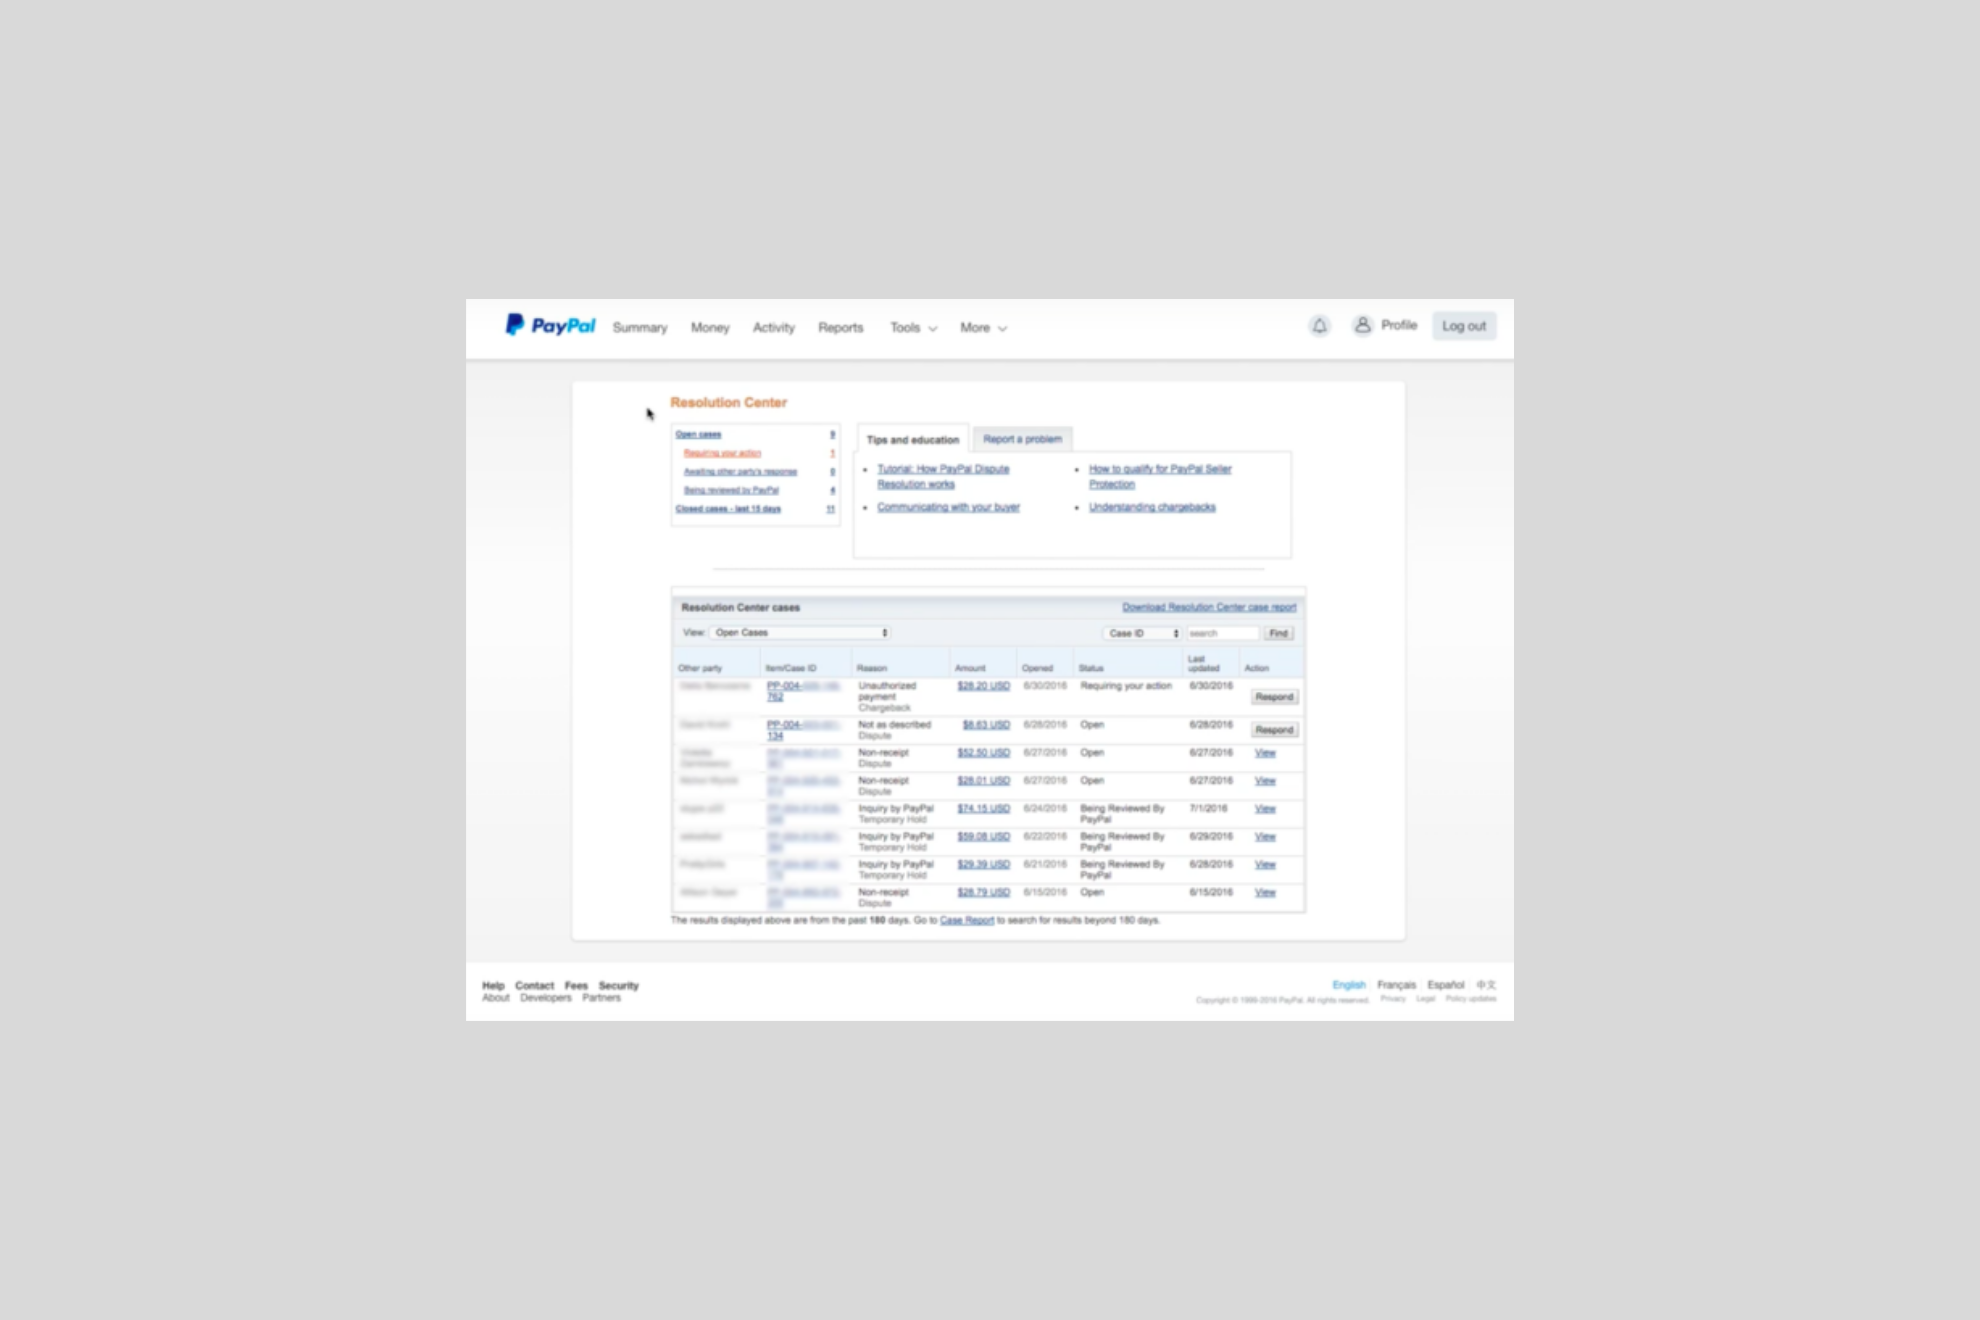View the $52.50 Non-receipt dispute

click(1264, 752)
